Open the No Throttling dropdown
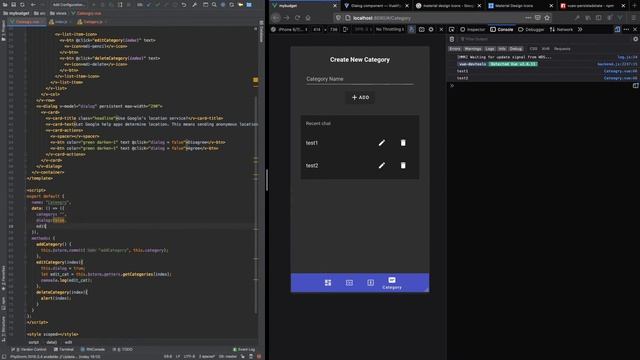 coord(390,29)
